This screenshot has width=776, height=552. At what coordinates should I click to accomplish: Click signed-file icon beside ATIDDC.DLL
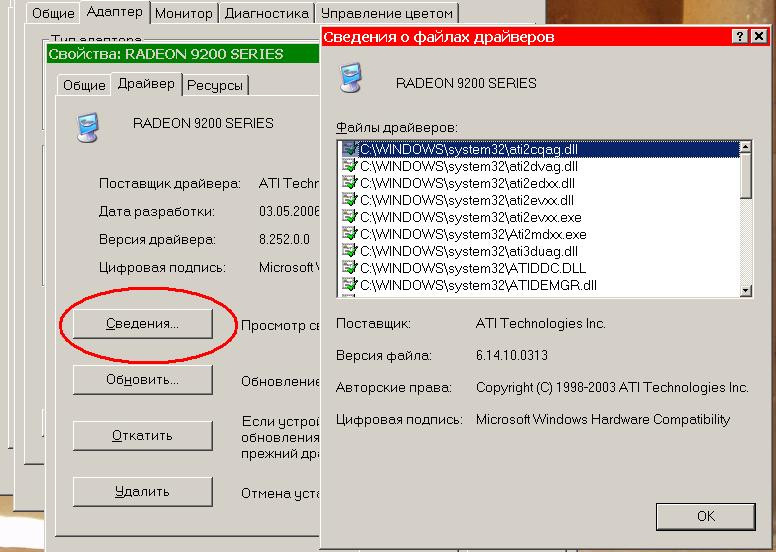click(349, 267)
